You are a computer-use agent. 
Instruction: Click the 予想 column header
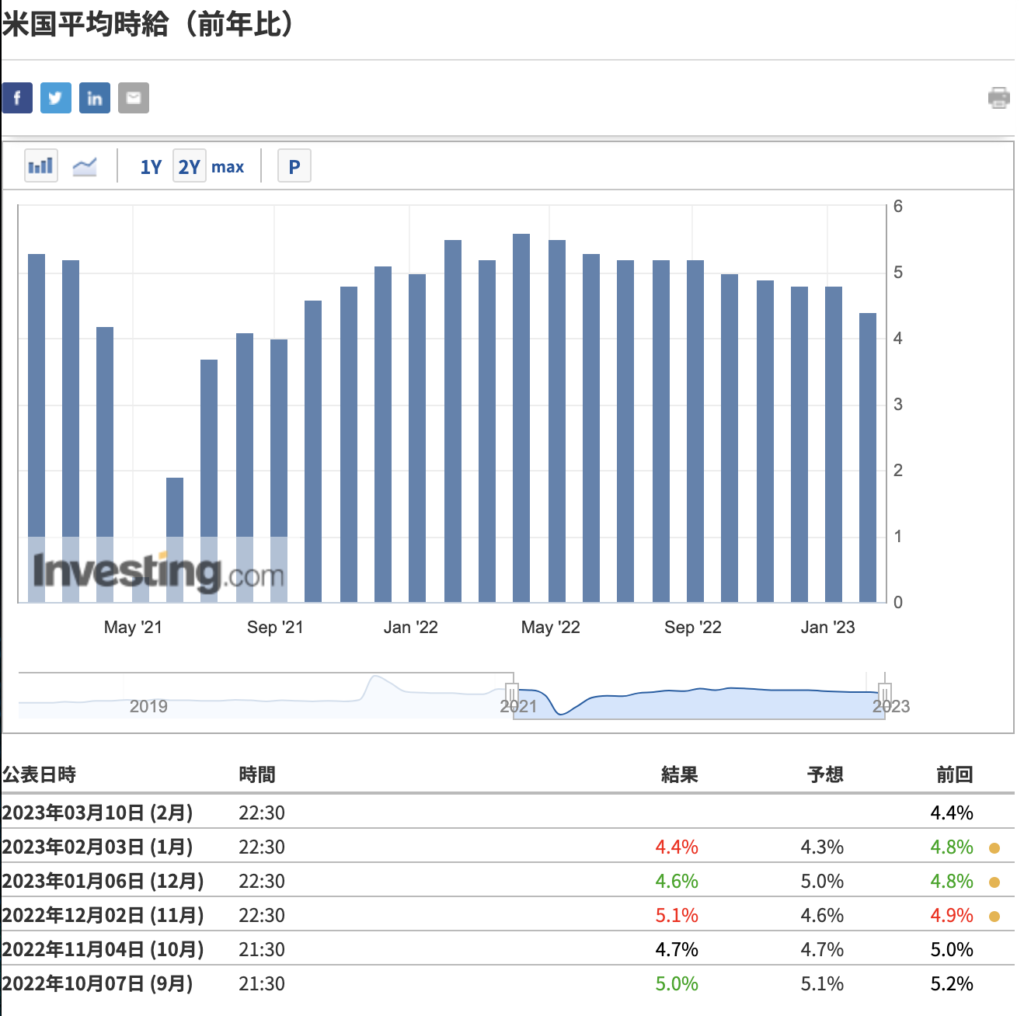click(825, 774)
